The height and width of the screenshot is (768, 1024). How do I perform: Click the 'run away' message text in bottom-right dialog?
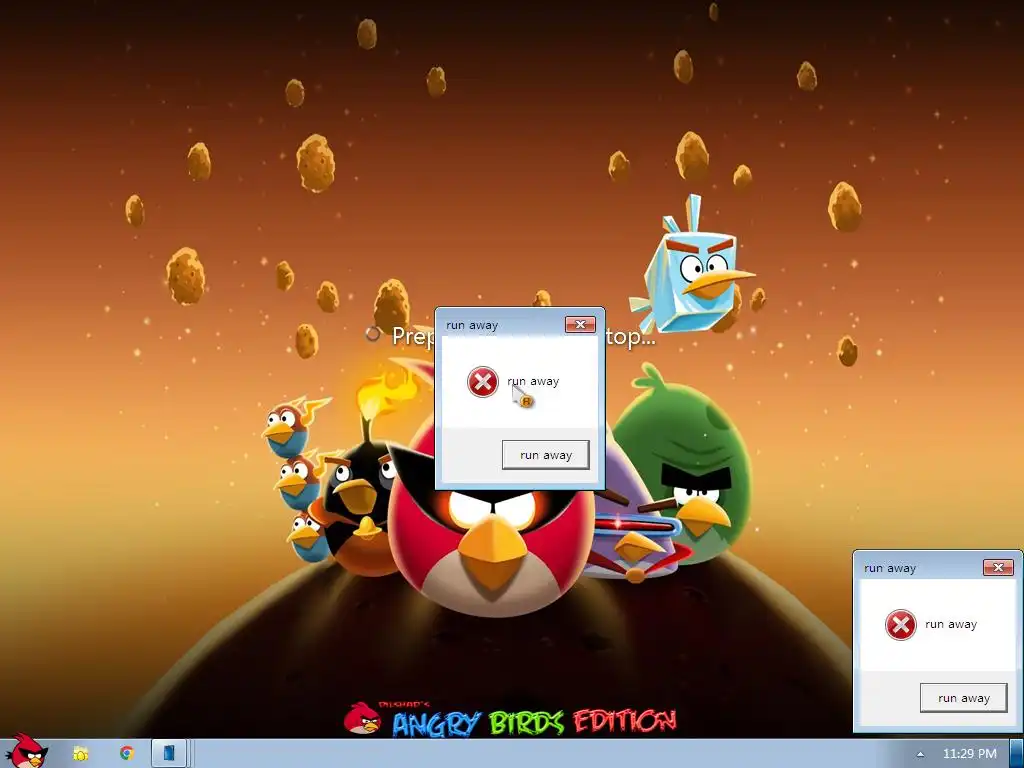pos(951,624)
